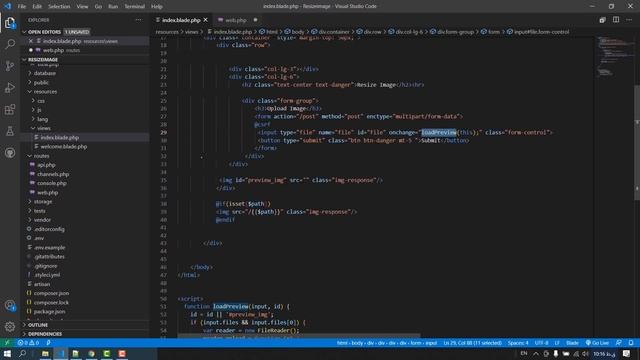Click Spaces: 4 indentation setting
Image resolution: width=640 pixels, height=360 pixels.
[518, 343]
